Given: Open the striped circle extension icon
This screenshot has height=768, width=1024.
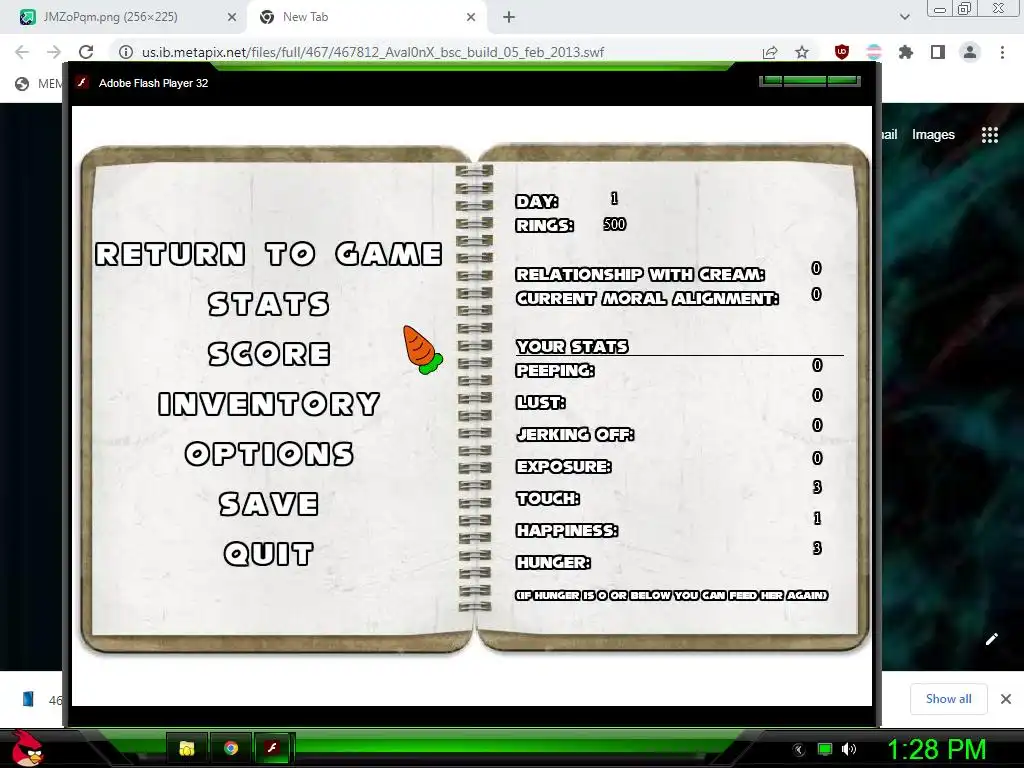Looking at the screenshot, I should click(874, 52).
